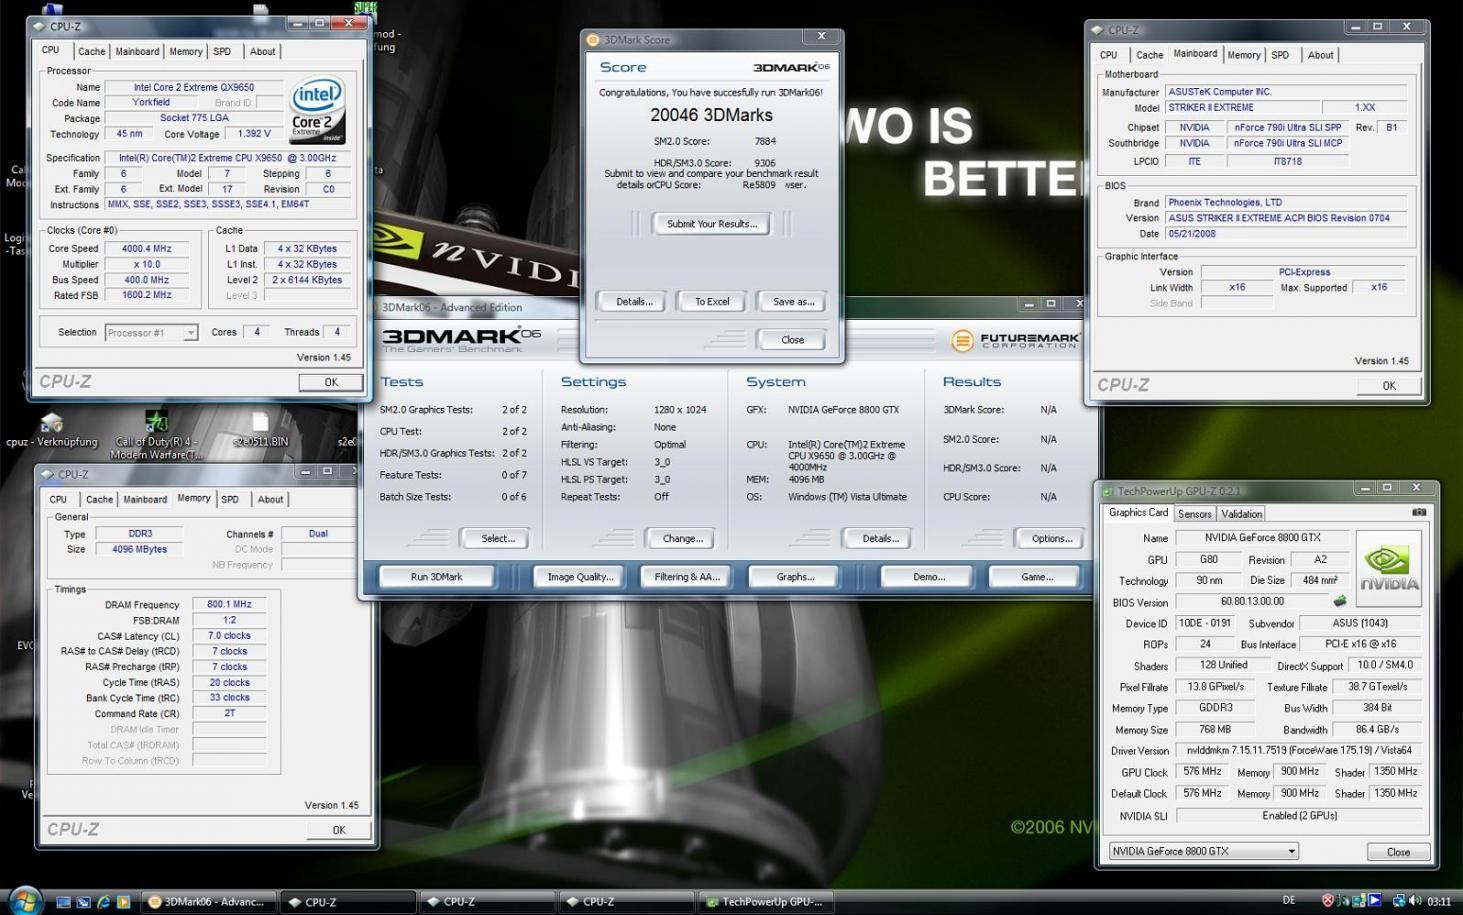This screenshot has width=1463, height=915.
Task: Click Select... under Tests in 3DMark06
Action: (x=498, y=539)
